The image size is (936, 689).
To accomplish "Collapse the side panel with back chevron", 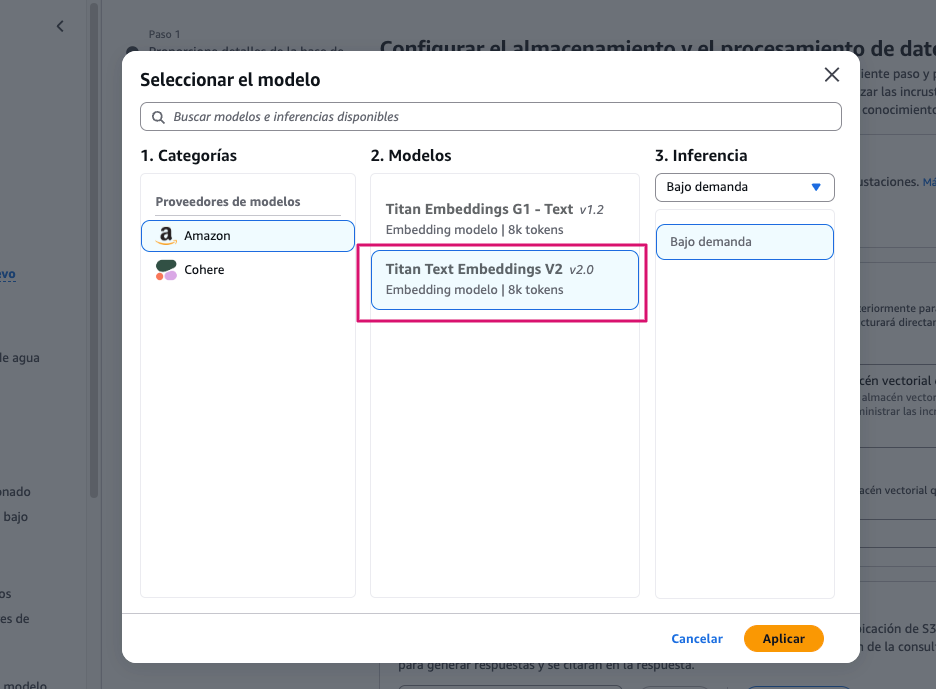I will [60, 26].
